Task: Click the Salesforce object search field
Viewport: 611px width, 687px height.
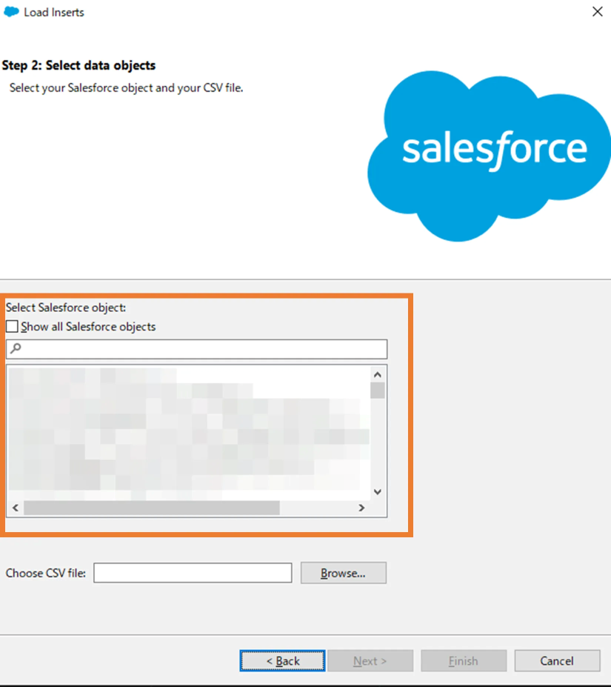Action: tap(197, 349)
